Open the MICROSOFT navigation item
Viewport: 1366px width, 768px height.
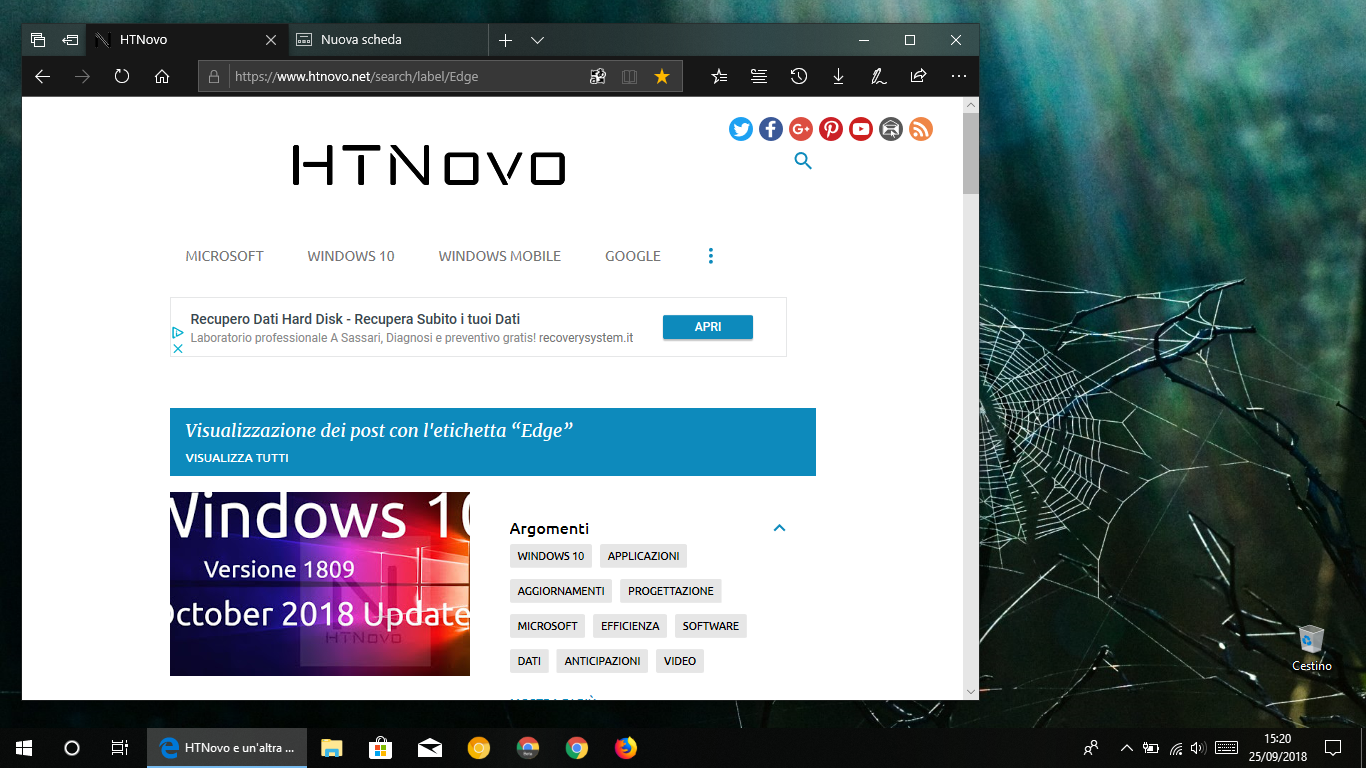pyautogui.click(x=225, y=256)
